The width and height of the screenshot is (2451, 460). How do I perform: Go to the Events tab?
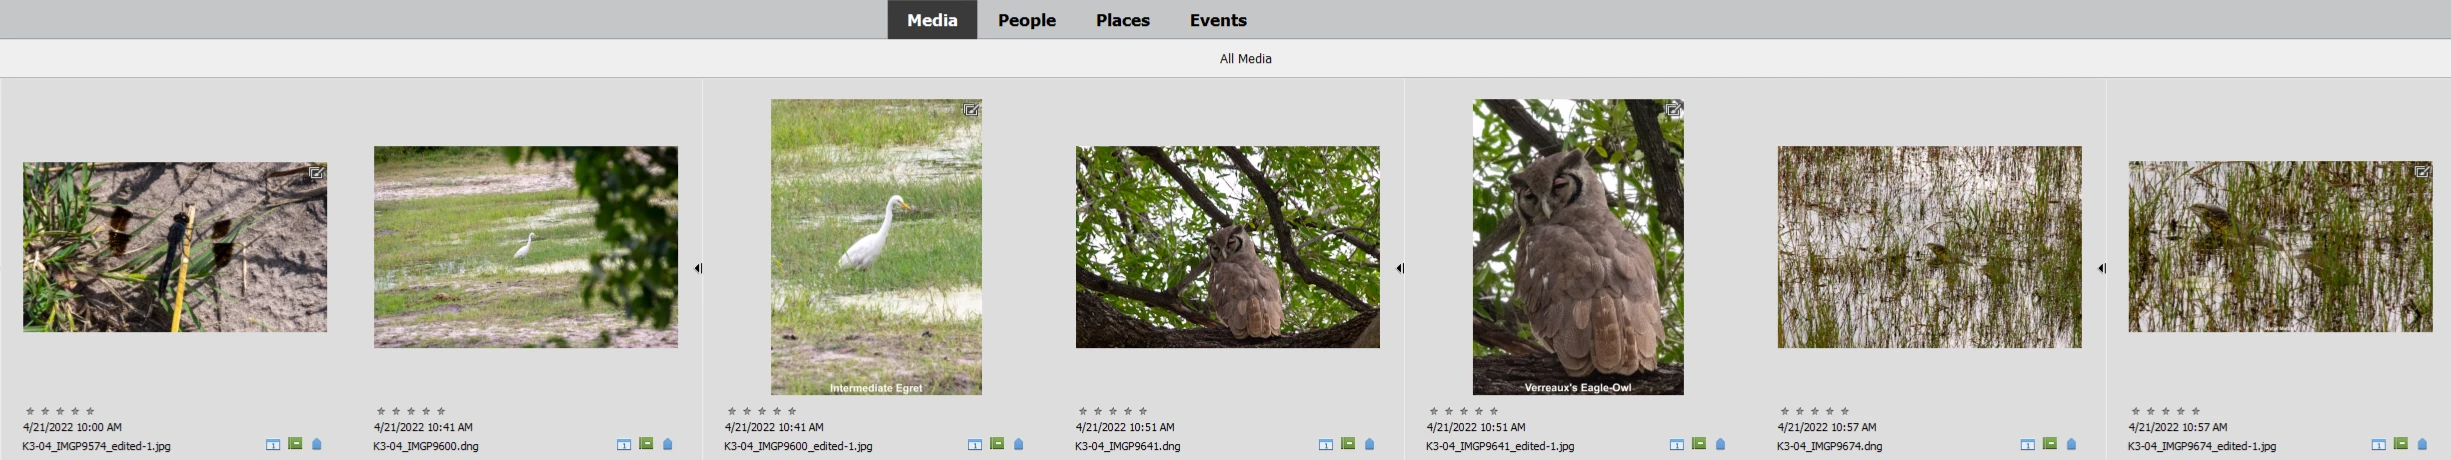pyautogui.click(x=1218, y=20)
